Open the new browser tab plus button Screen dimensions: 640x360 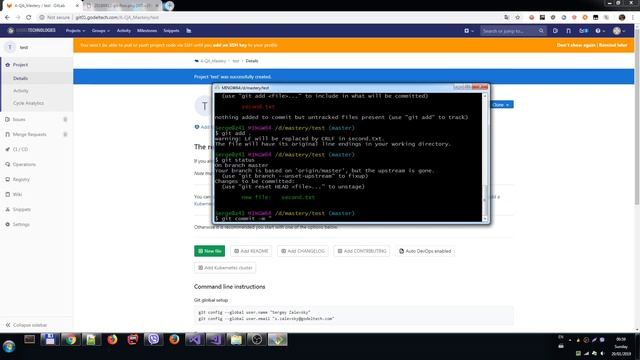[x=169, y=6]
